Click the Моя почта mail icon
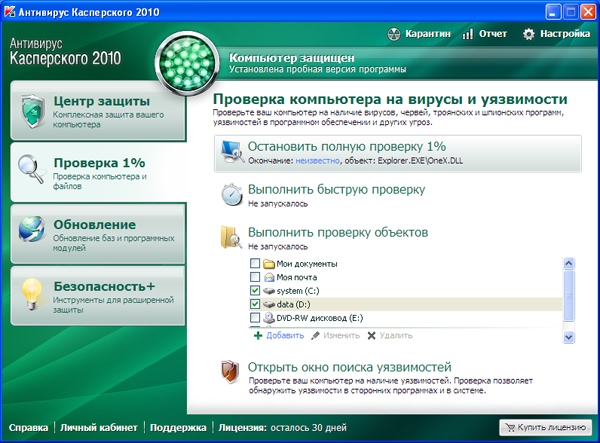Image resolution: width=600 pixels, height=443 pixels. click(269, 277)
